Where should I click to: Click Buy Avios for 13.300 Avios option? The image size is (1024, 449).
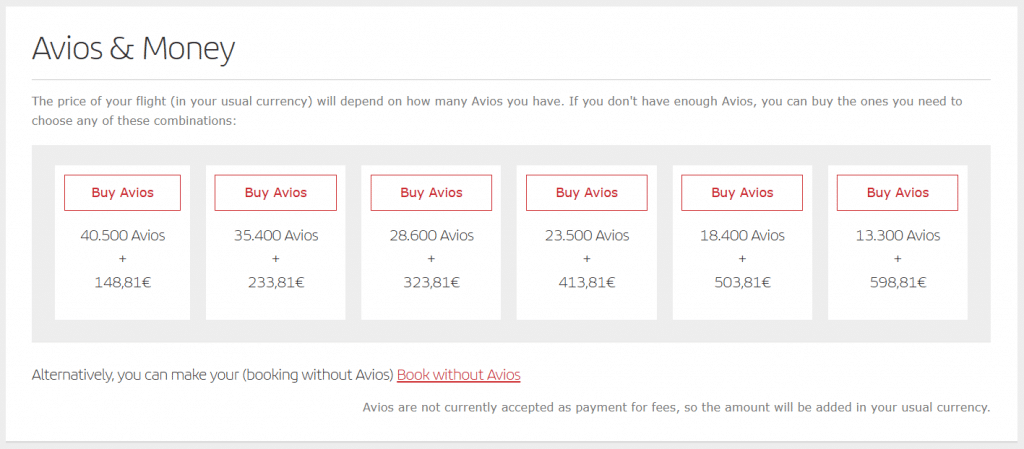click(x=897, y=193)
